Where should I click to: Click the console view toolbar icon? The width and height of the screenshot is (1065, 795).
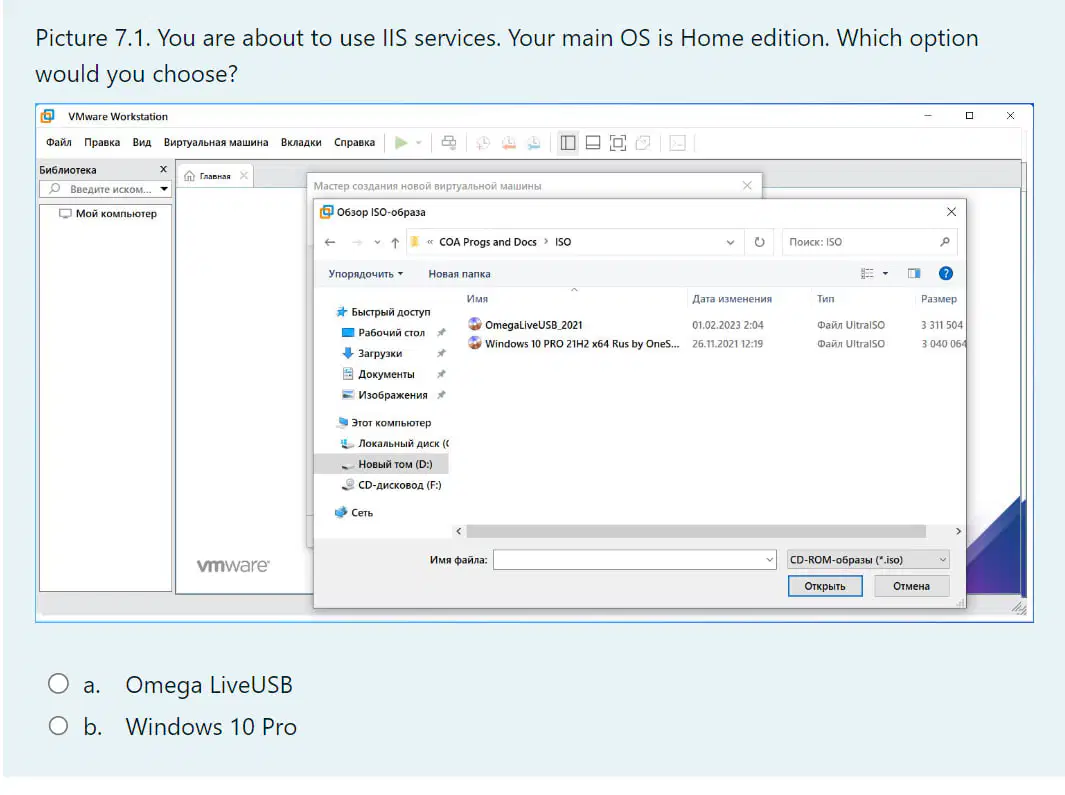[677, 143]
